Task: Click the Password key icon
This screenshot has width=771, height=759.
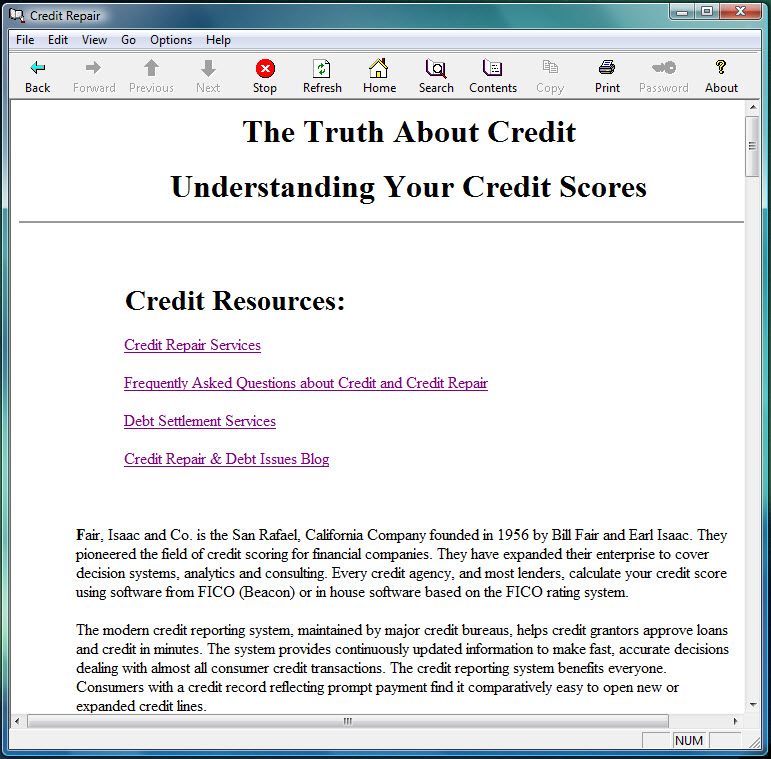Action: click(664, 67)
